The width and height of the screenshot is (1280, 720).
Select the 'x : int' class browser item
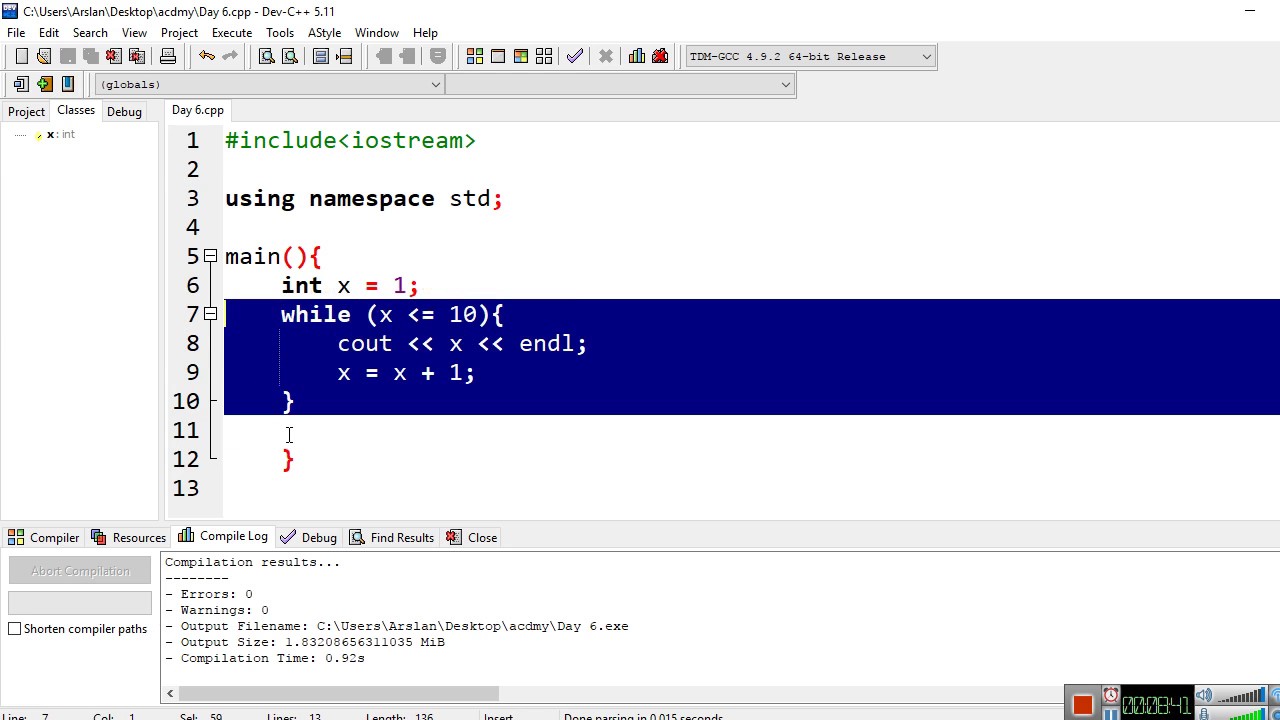coord(61,135)
